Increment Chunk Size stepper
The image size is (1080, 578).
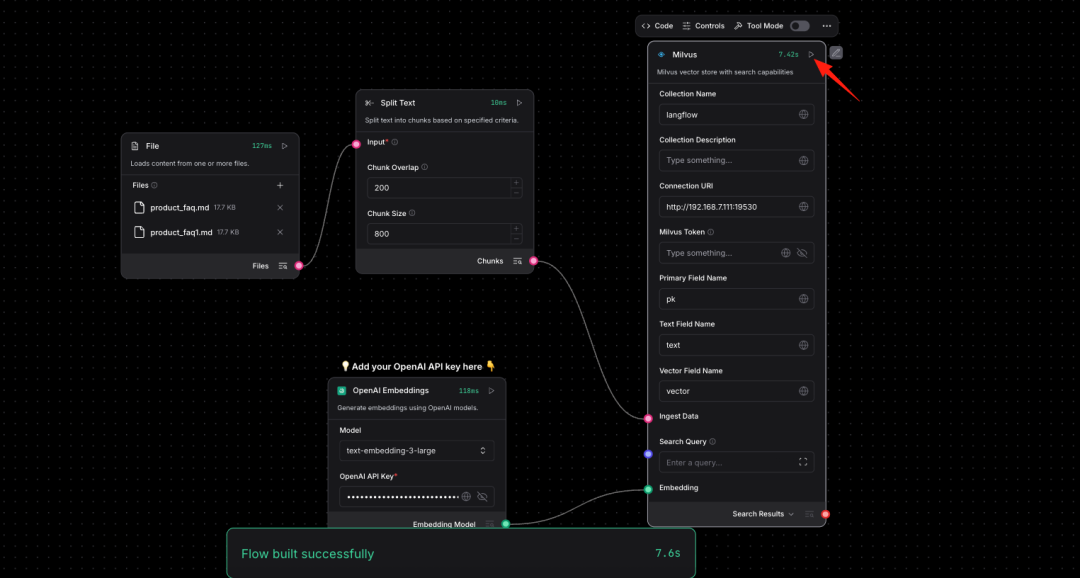pos(517,229)
